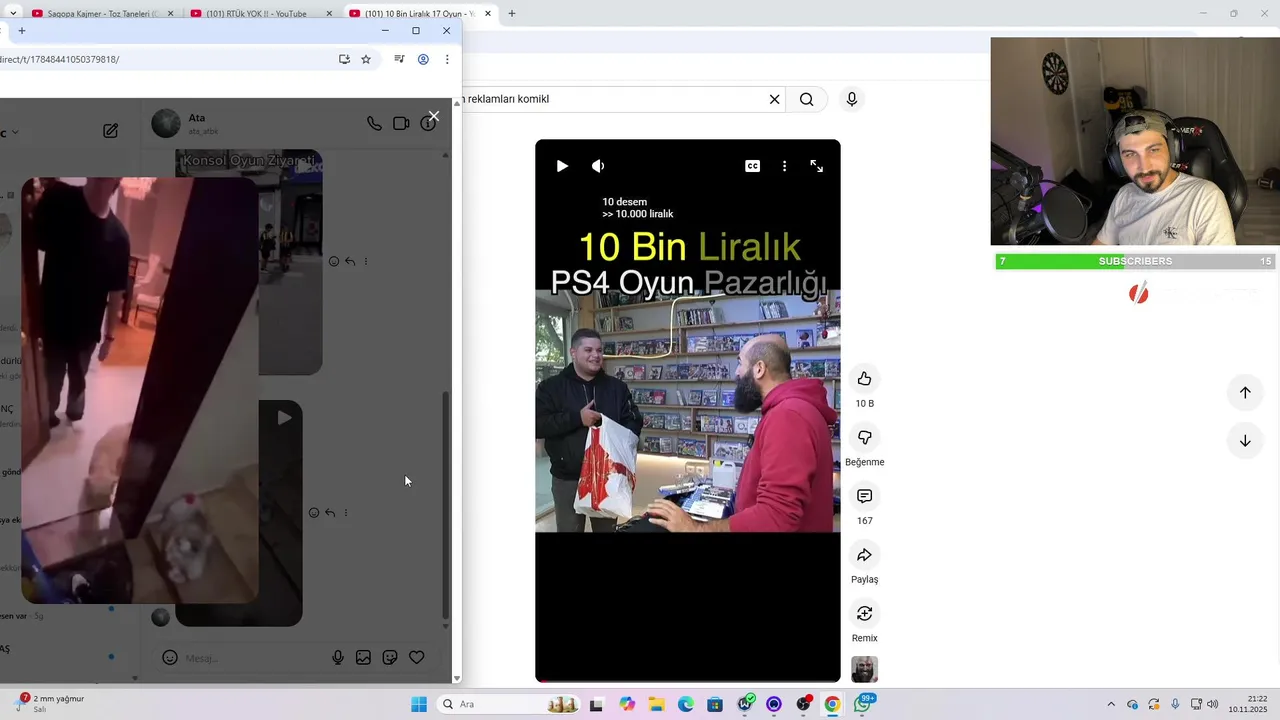Click the Instagram chat vertical scrollbar
This screenshot has height=720, width=1280.
446,505
